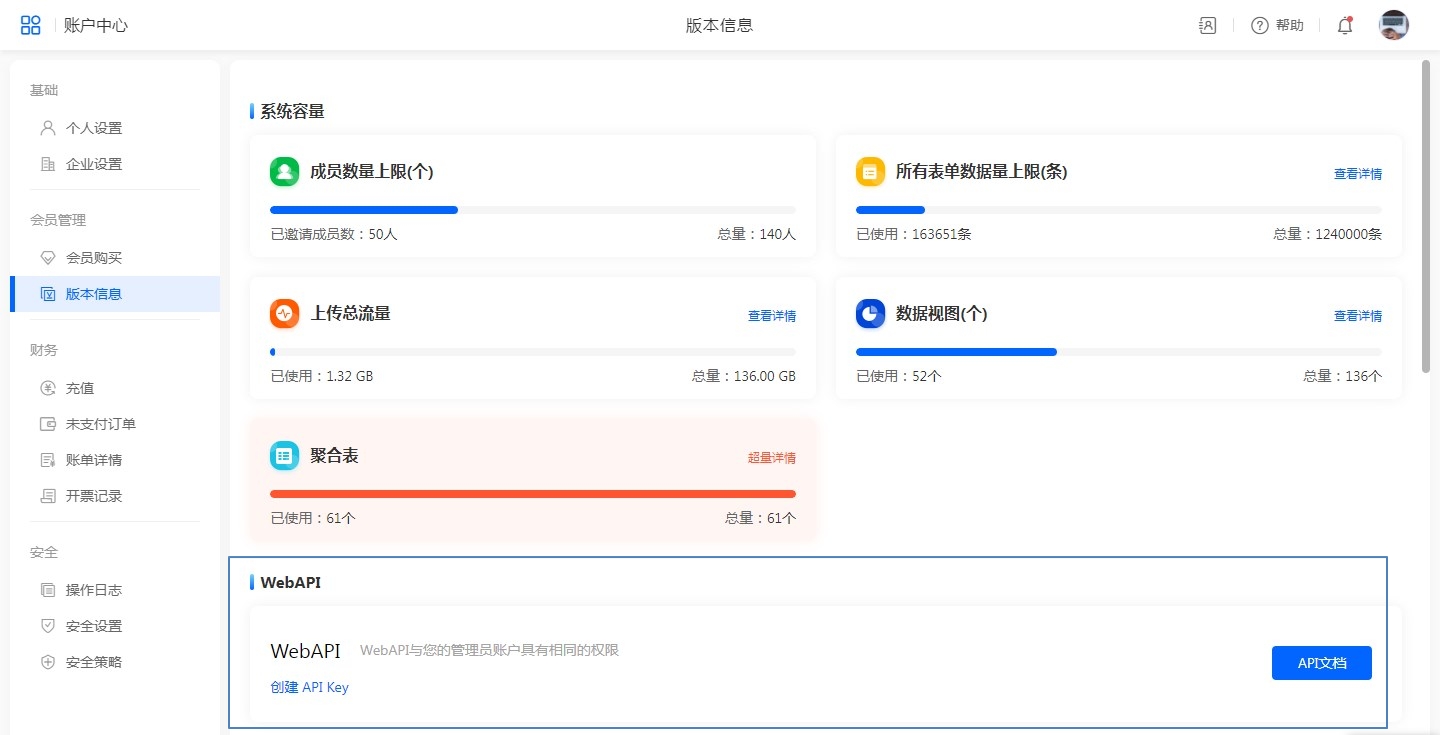The height and width of the screenshot is (735, 1440).
Task: Click the 创建 API Key link
Action: click(x=309, y=687)
